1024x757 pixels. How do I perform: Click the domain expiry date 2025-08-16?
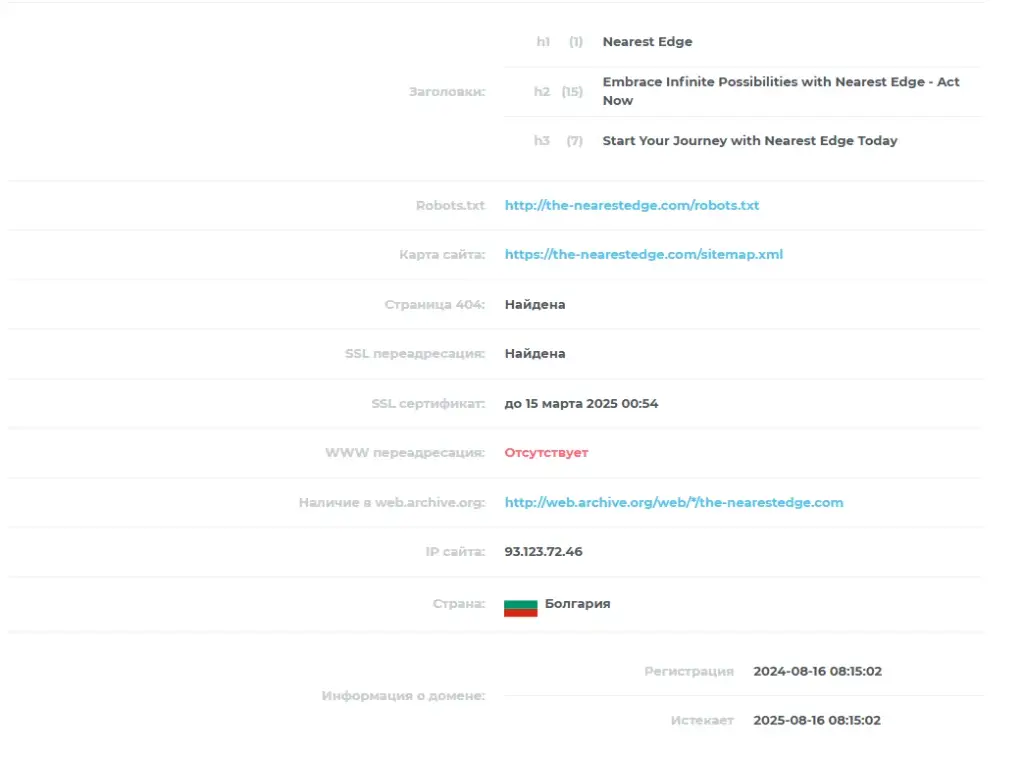coord(817,720)
